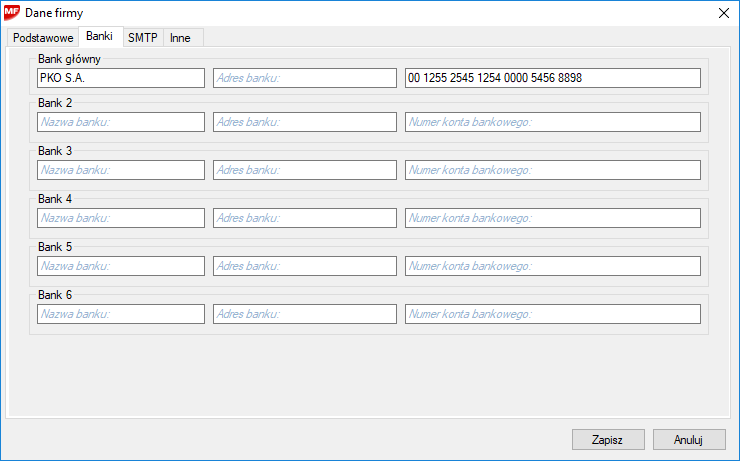Open the SMTP tab
740x461 pixels.
pyautogui.click(x=142, y=38)
